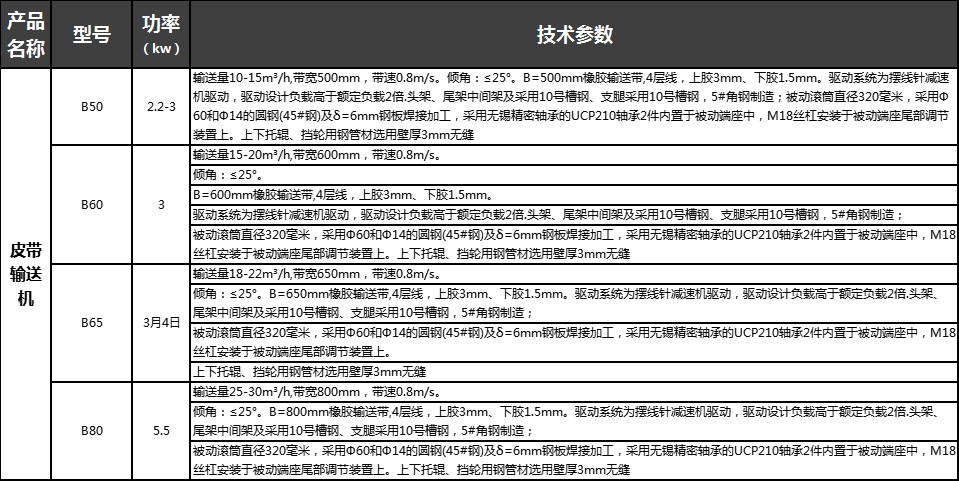Image resolution: width=959 pixels, height=481 pixels.
Task: Select the B65 model cell
Action: coord(92,322)
